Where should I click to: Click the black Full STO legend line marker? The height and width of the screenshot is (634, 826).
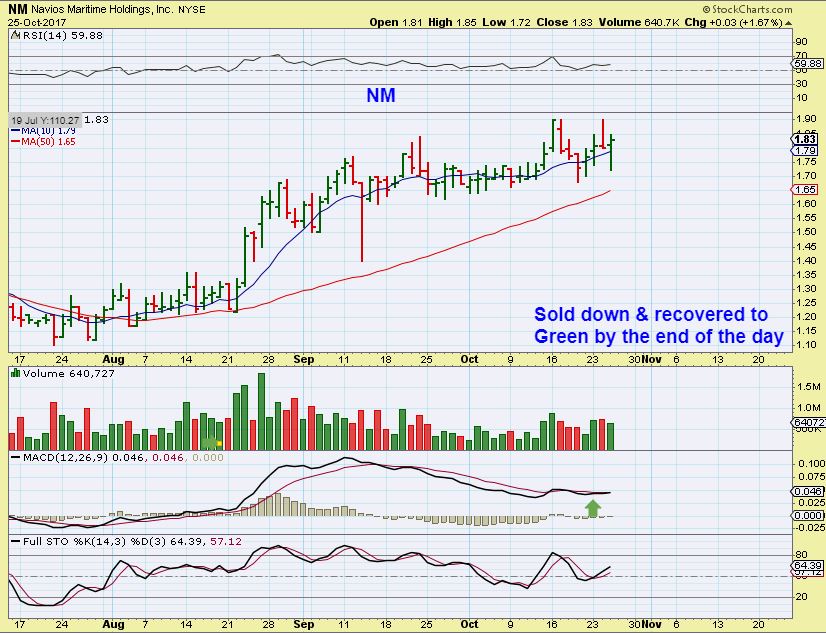click(x=16, y=541)
